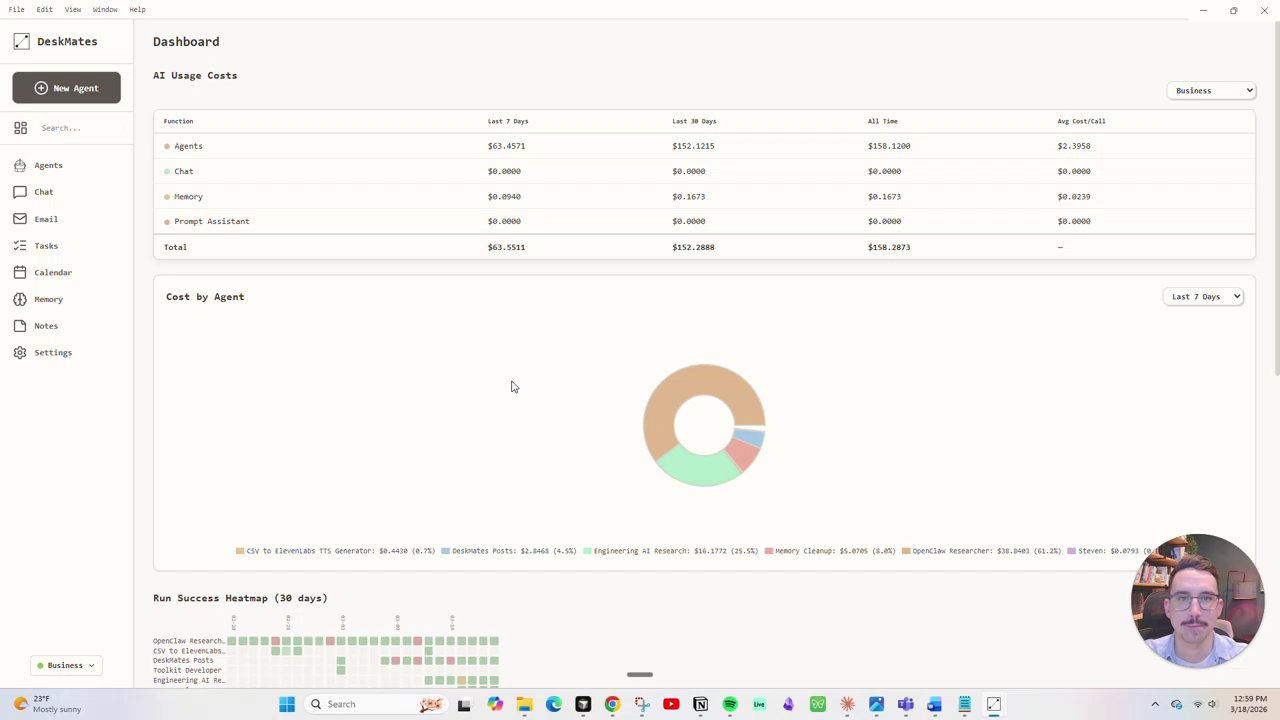Image resolution: width=1280 pixels, height=720 pixels.
Task: Open the Business dropdown above usage table
Action: pyautogui.click(x=1211, y=91)
